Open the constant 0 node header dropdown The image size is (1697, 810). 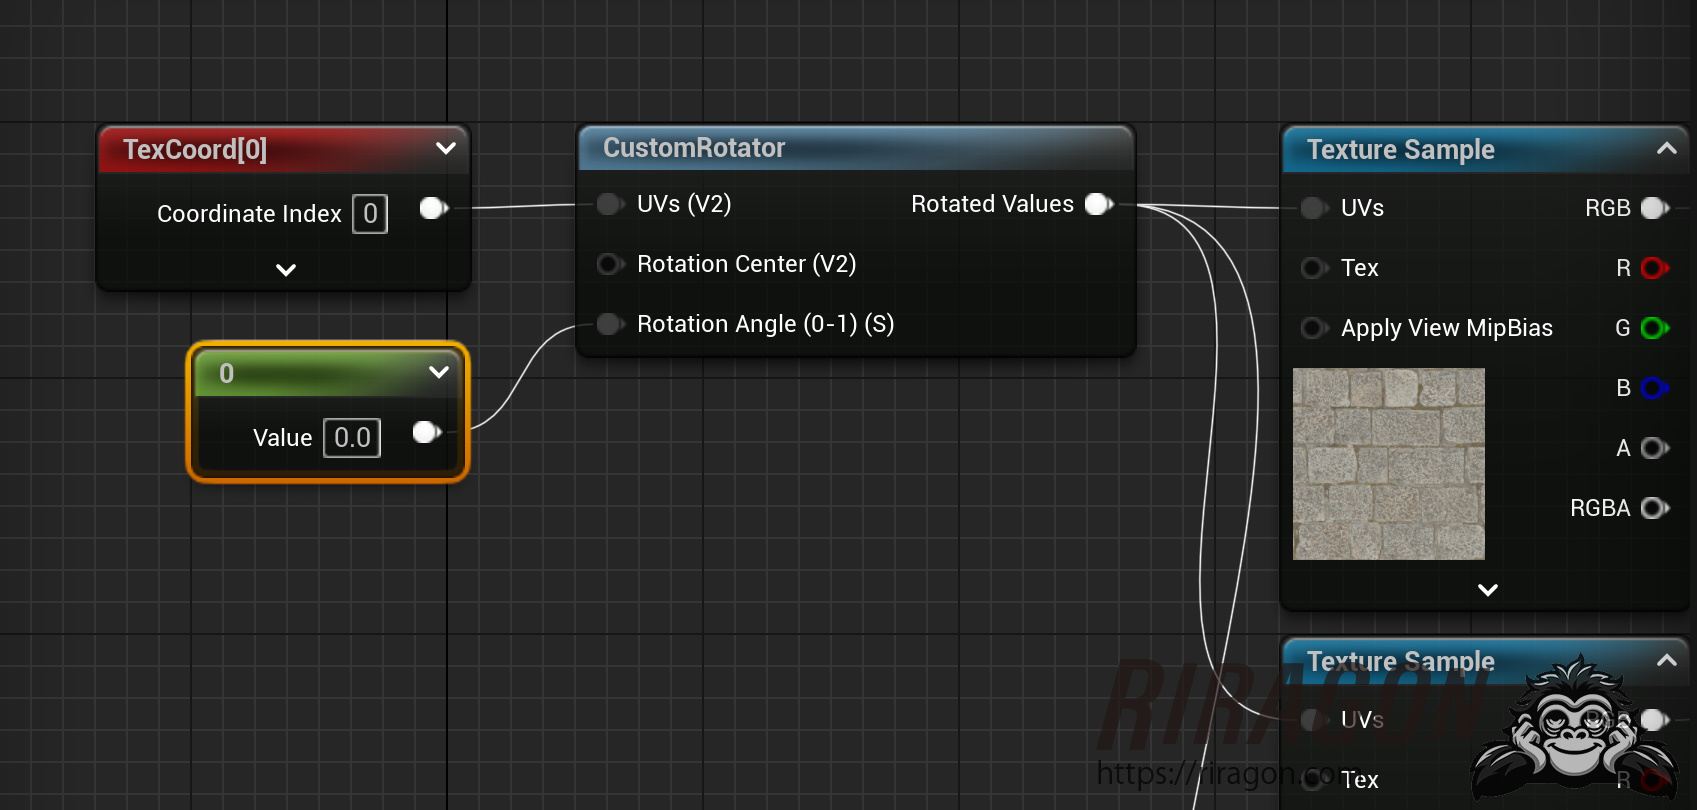click(x=438, y=373)
